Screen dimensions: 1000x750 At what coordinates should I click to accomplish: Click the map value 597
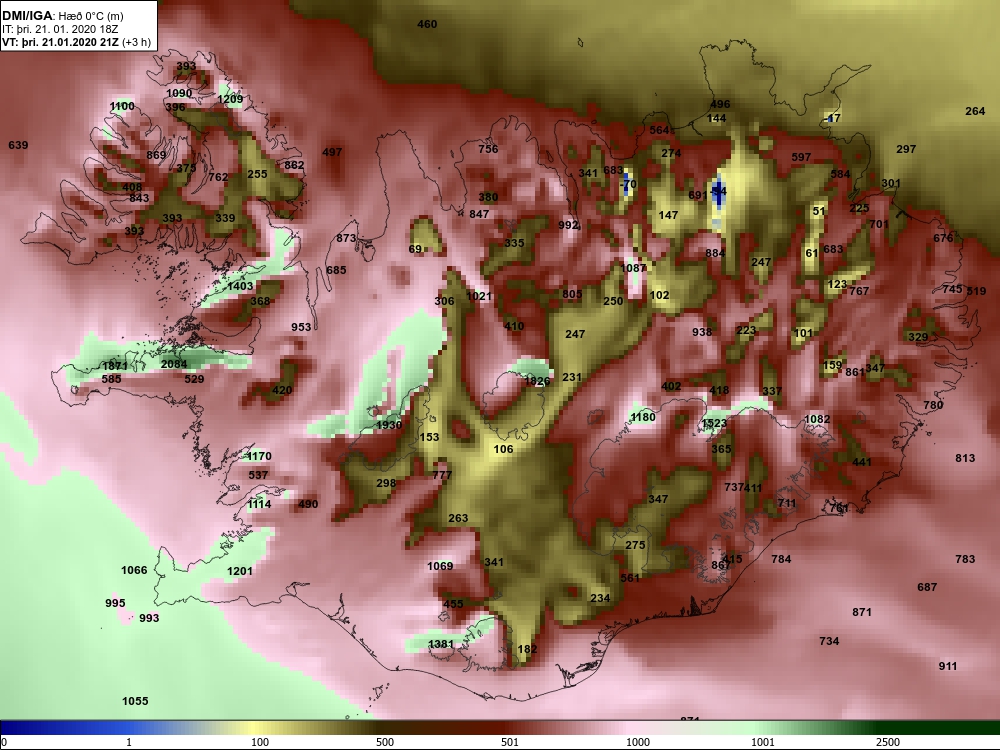pyautogui.click(x=801, y=157)
